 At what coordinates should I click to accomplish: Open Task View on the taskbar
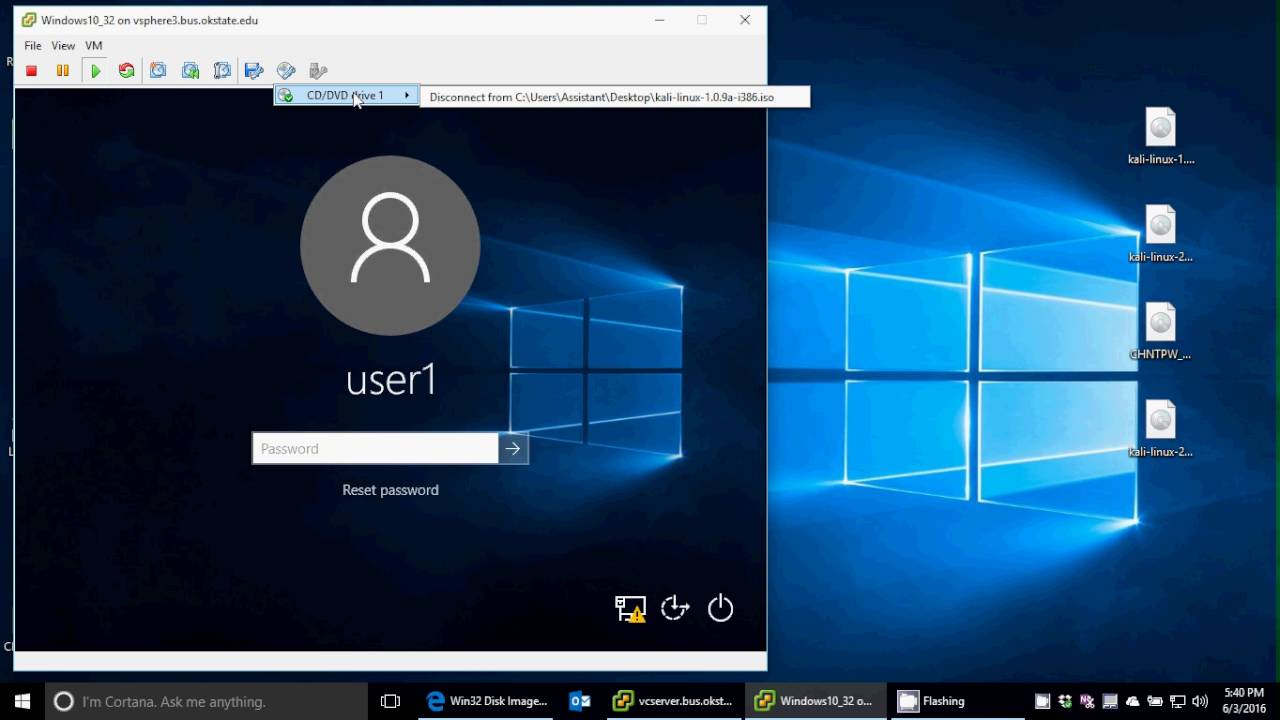click(x=390, y=701)
